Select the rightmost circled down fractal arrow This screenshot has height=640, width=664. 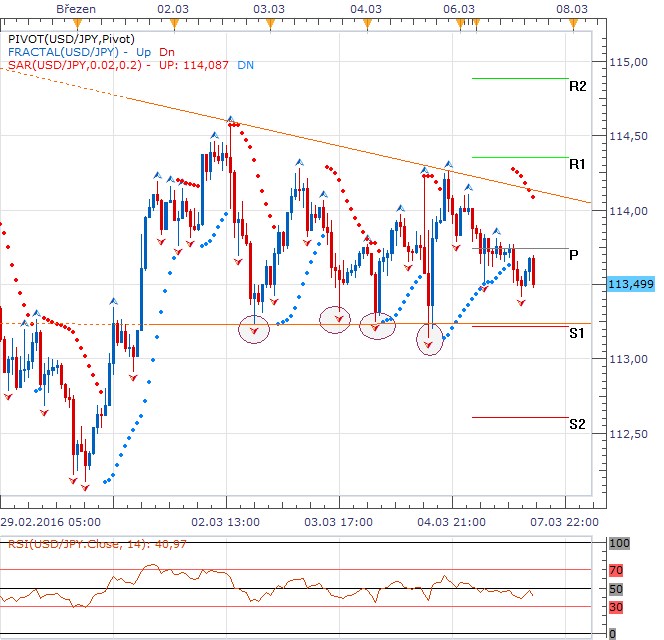tap(430, 343)
